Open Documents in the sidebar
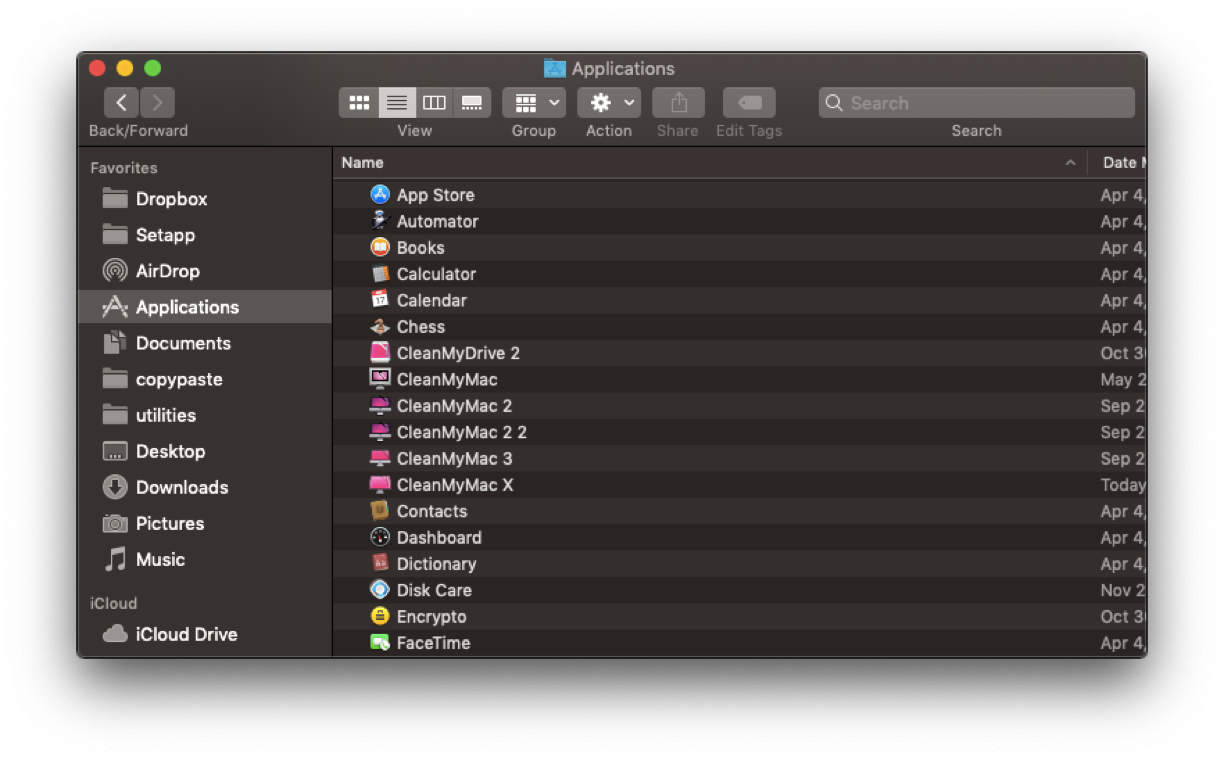Screen dimensions: 1216x760 (x=204, y=343)
